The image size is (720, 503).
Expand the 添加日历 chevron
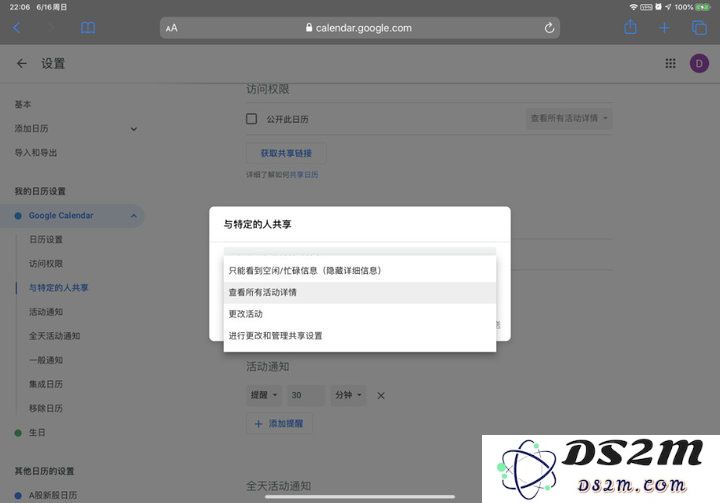coord(134,129)
